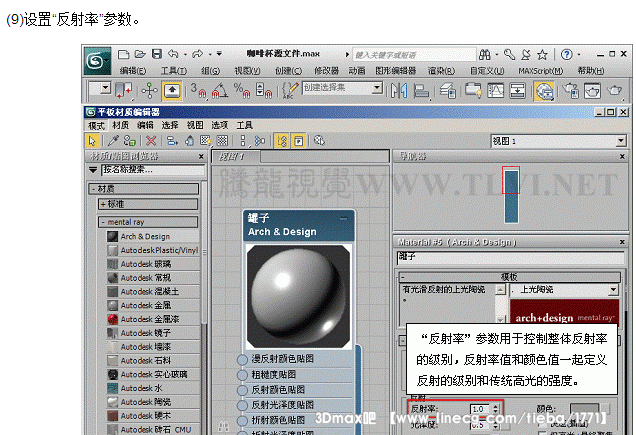Click the Render Production teapot icon
This screenshot has height=435, width=636.
[615, 90]
